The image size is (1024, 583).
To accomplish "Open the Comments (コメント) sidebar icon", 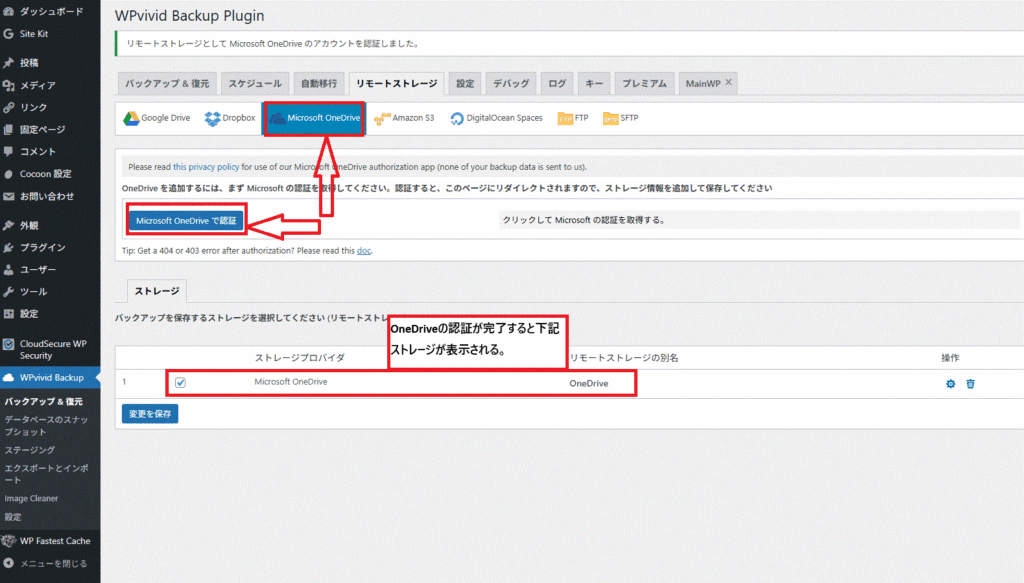I will coord(8,151).
